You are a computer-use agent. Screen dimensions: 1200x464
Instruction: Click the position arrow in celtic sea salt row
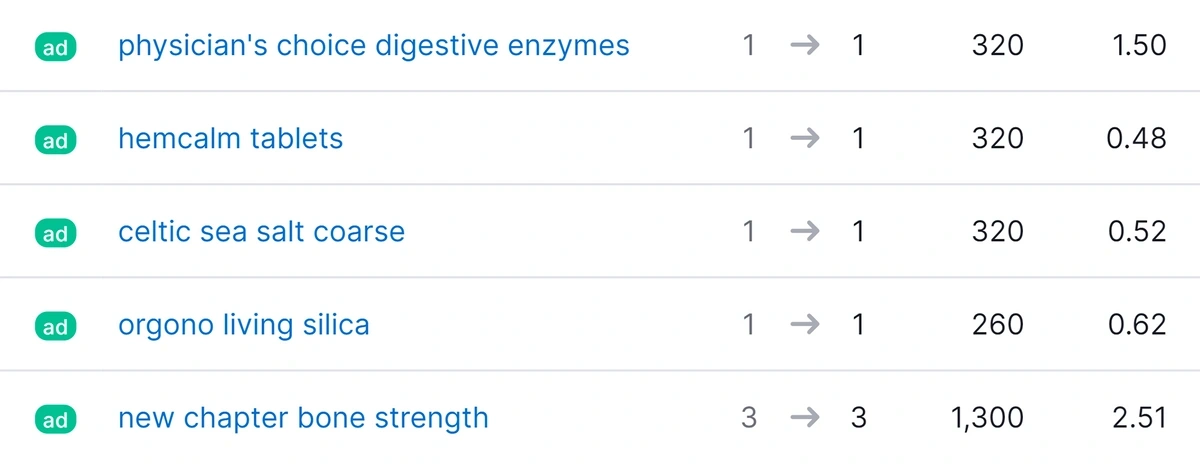click(804, 231)
